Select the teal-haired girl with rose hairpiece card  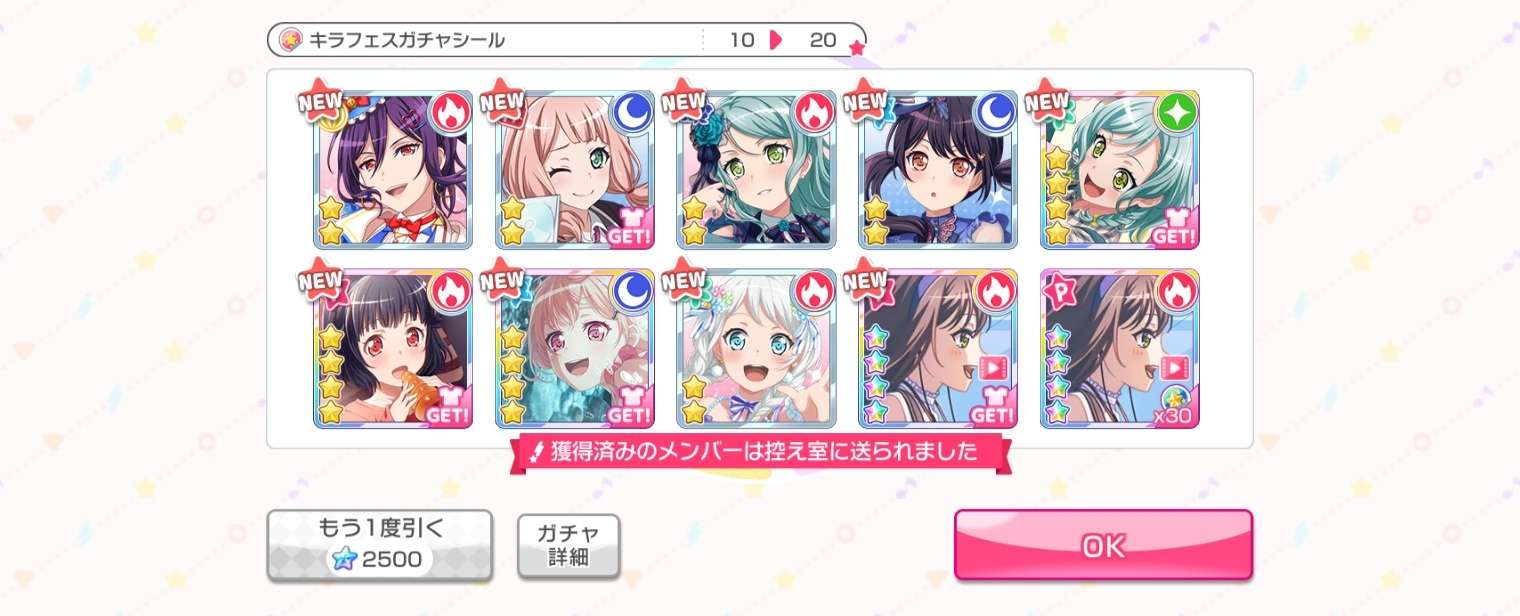tap(757, 170)
